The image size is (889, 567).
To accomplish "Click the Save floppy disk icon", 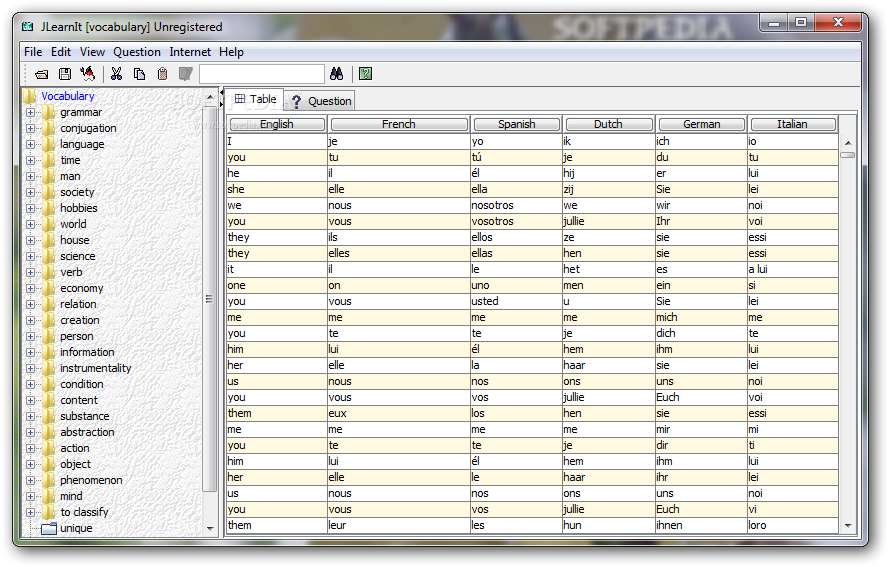I will pyautogui.click(x=65, y=74).
